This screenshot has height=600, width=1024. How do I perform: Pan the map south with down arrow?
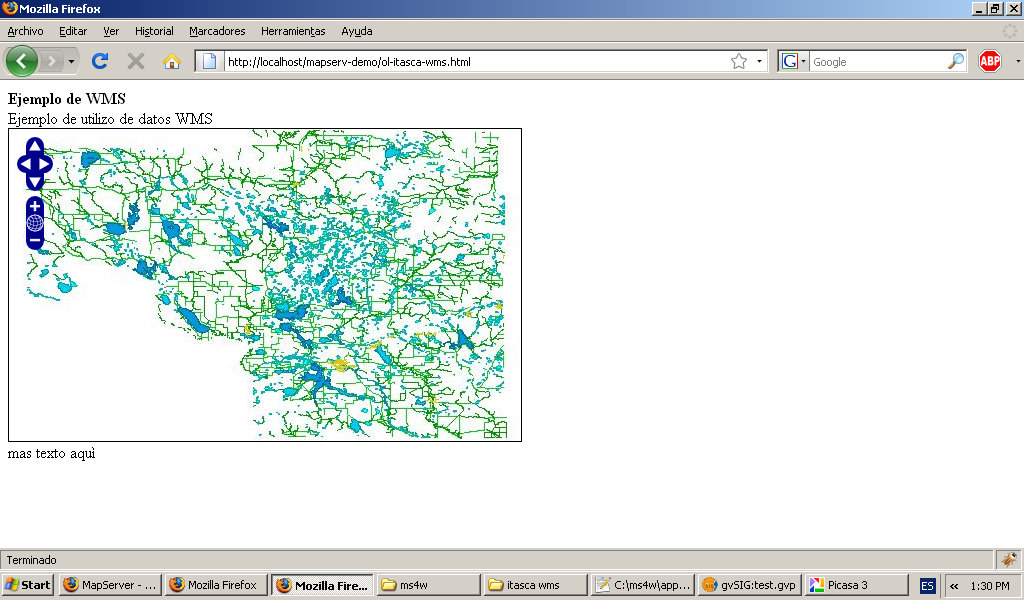pyautogui.click(x=35, y=181)
